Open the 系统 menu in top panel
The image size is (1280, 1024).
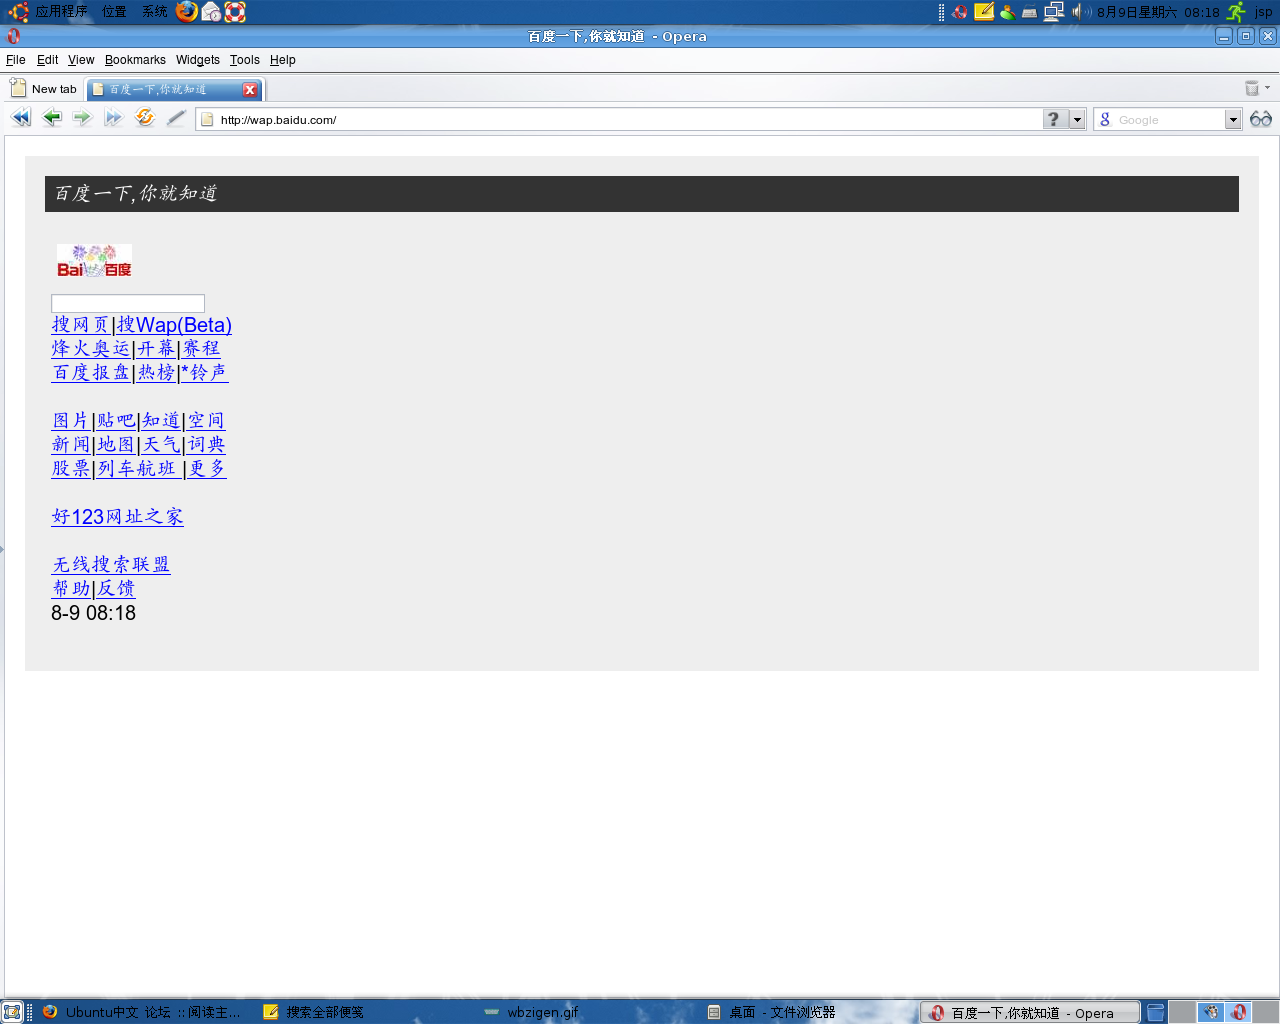pyautogui.click(x=155, y=12)
